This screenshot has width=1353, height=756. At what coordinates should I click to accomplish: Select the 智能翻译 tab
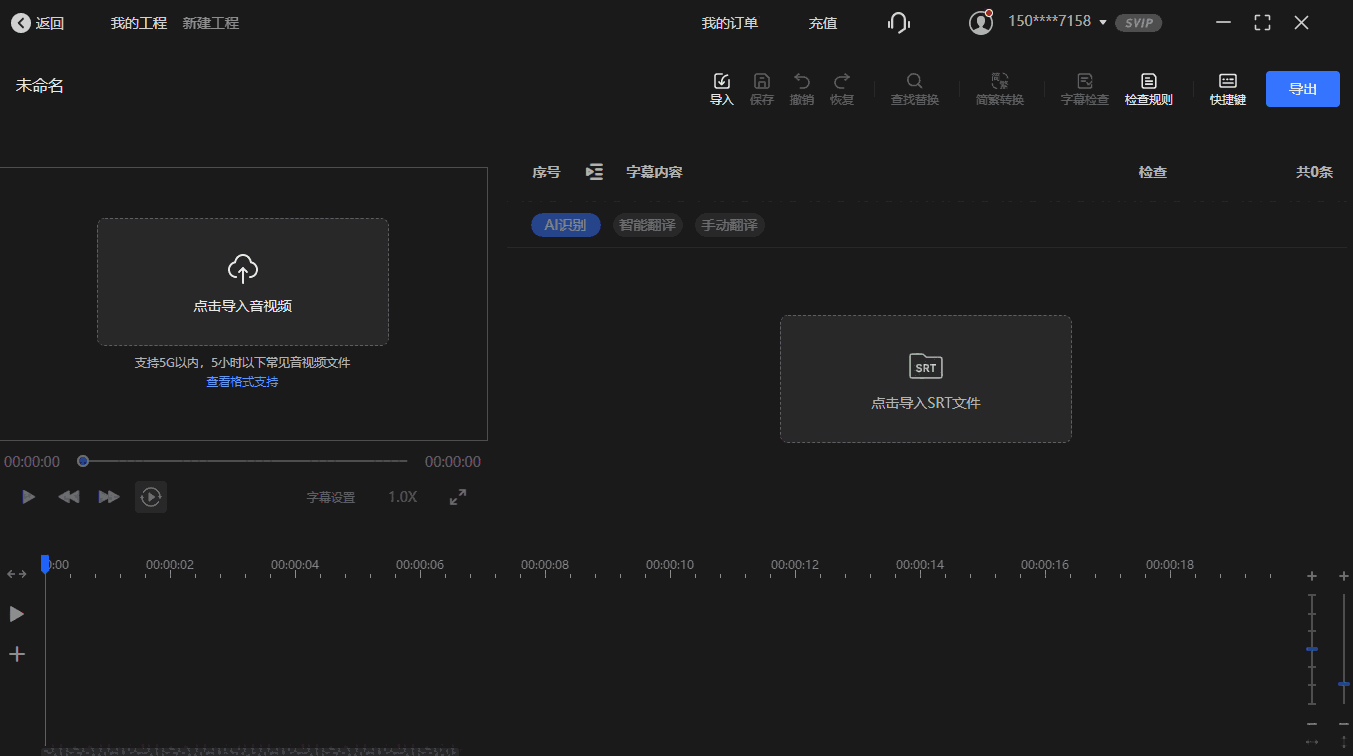coord(647,225)
